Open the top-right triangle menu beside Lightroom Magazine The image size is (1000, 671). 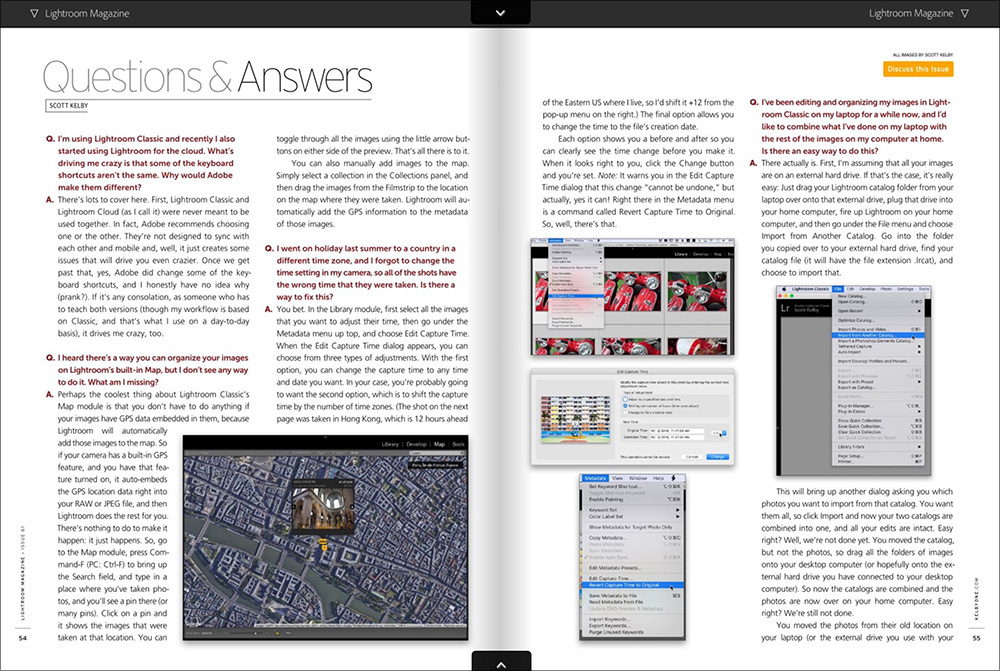point(965,13)
